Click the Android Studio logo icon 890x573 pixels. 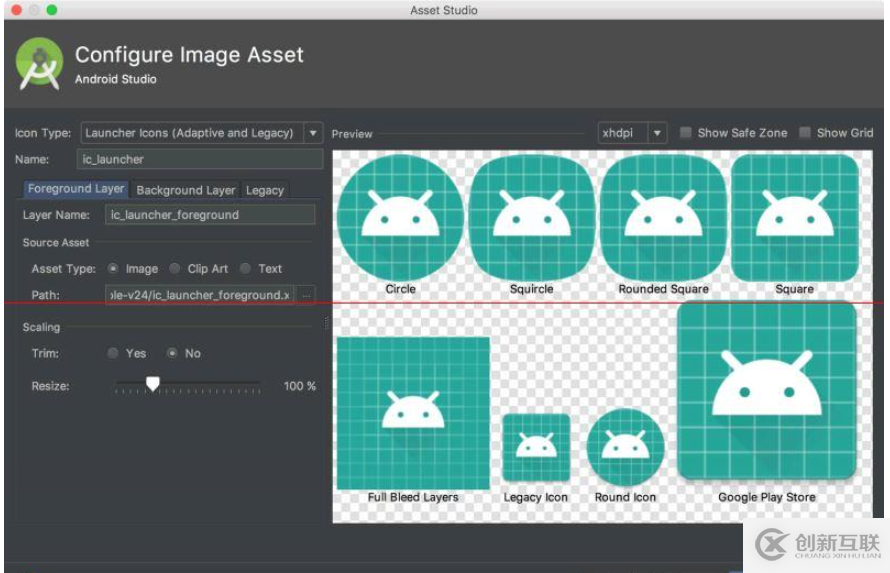point(39,64)
